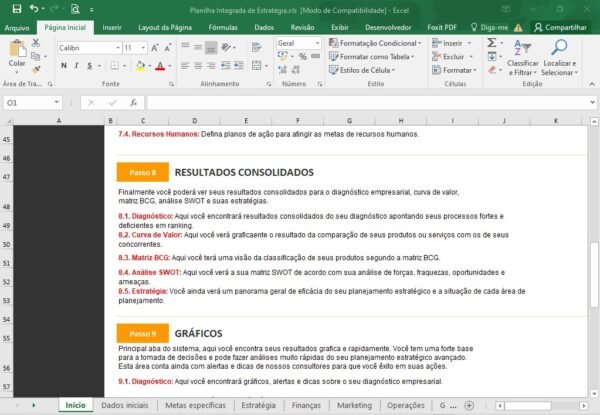The width and height of the screenshot is (600, 415).
Task: Open Formatar cells menu
Action: tap(454, 70)
